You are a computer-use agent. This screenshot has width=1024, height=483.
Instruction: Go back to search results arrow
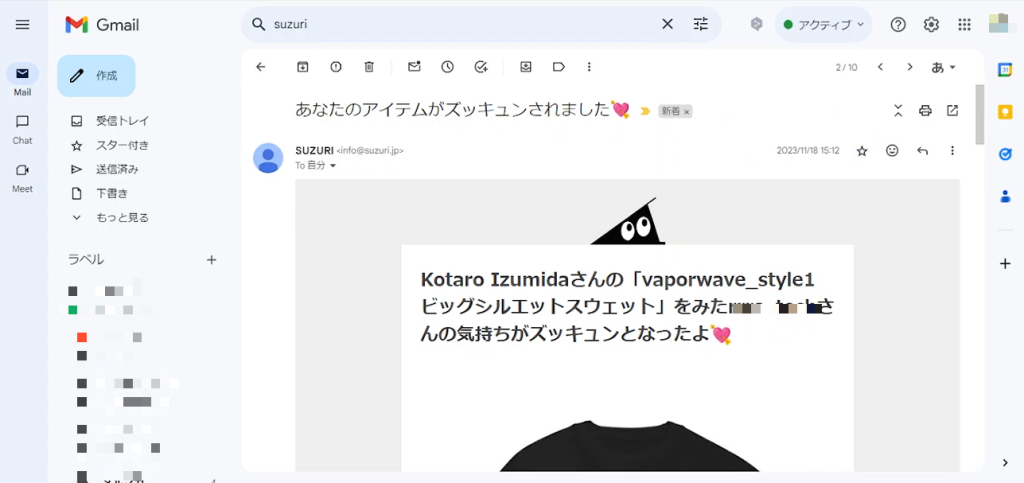[x=261, y=67]
